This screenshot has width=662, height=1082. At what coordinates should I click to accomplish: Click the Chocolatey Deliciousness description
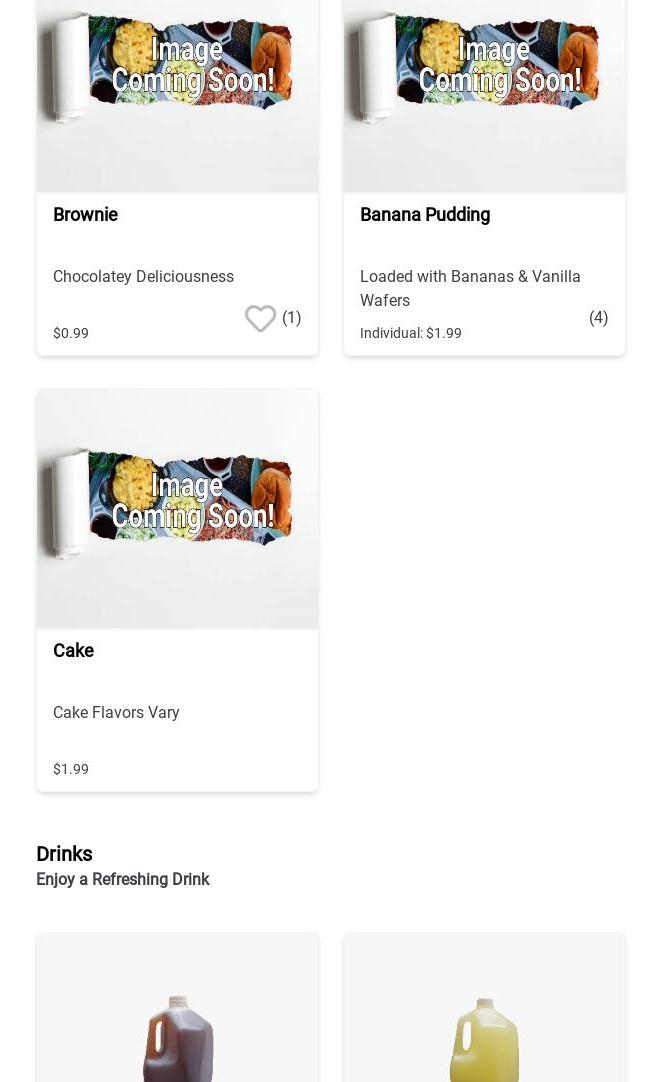[143, 277]
